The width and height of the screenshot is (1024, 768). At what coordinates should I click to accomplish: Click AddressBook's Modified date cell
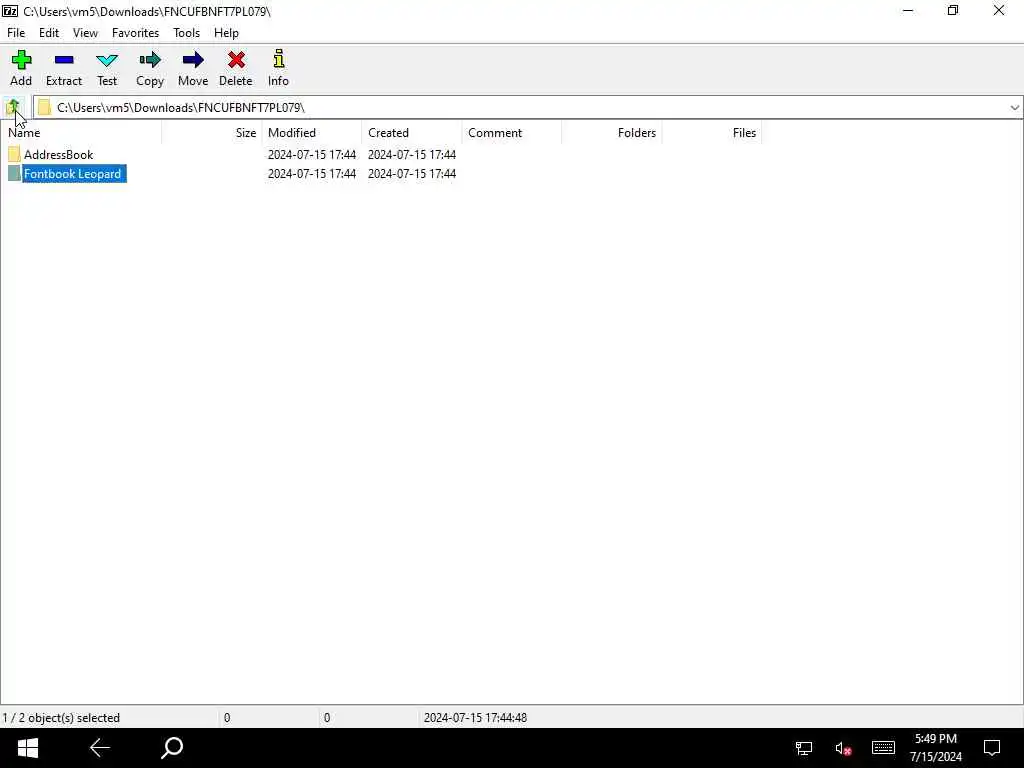pos(312,155)
